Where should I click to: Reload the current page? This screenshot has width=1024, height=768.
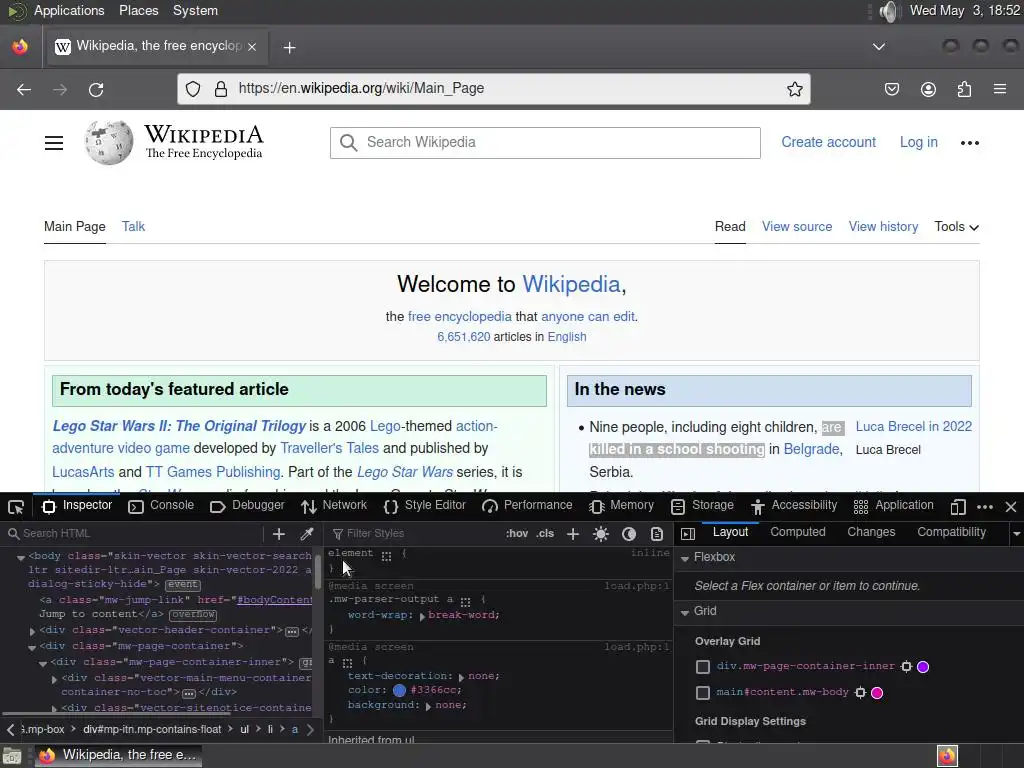click(96, 89)
